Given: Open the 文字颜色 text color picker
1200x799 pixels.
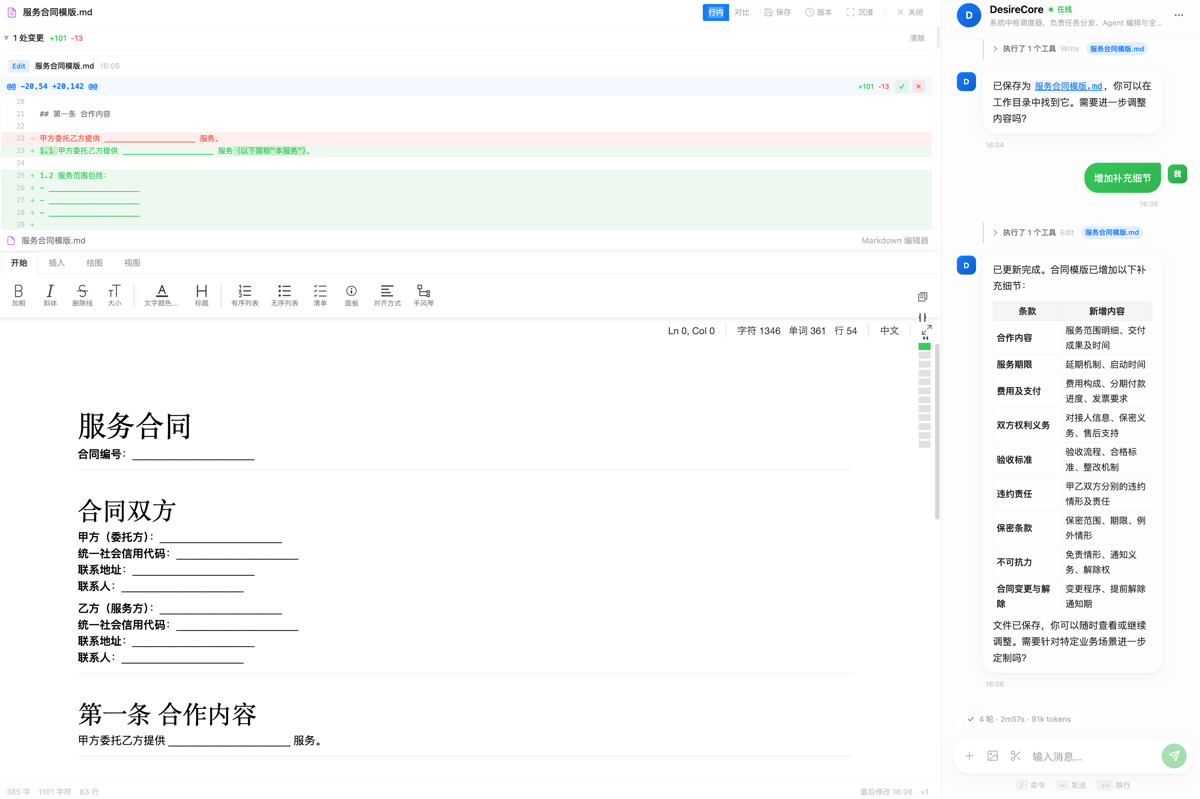Looking at the screenshot, I should 160,292.
